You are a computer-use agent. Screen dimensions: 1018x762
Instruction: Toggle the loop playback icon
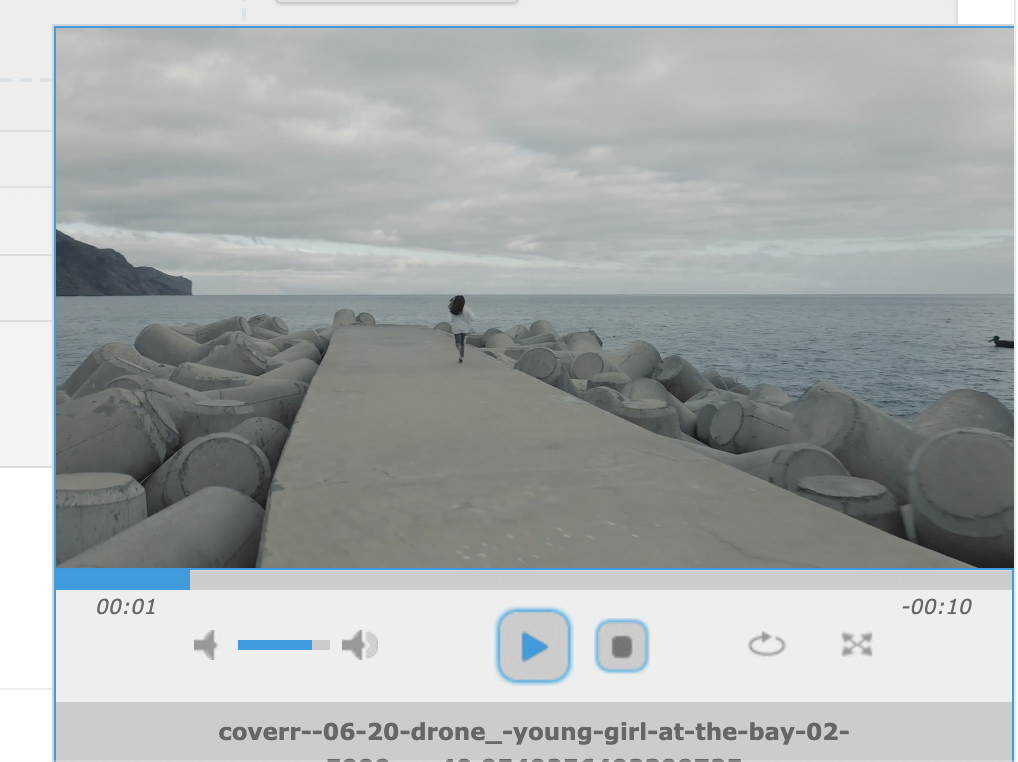click(766, 645)
